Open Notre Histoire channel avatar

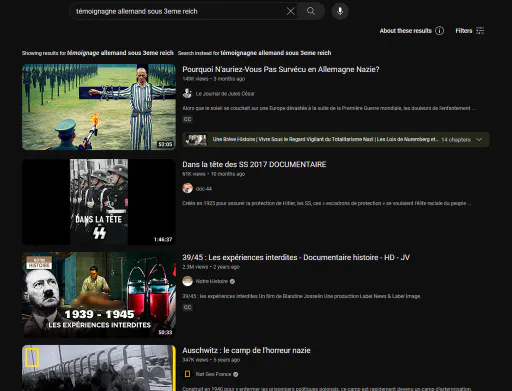tap(187, 281)
